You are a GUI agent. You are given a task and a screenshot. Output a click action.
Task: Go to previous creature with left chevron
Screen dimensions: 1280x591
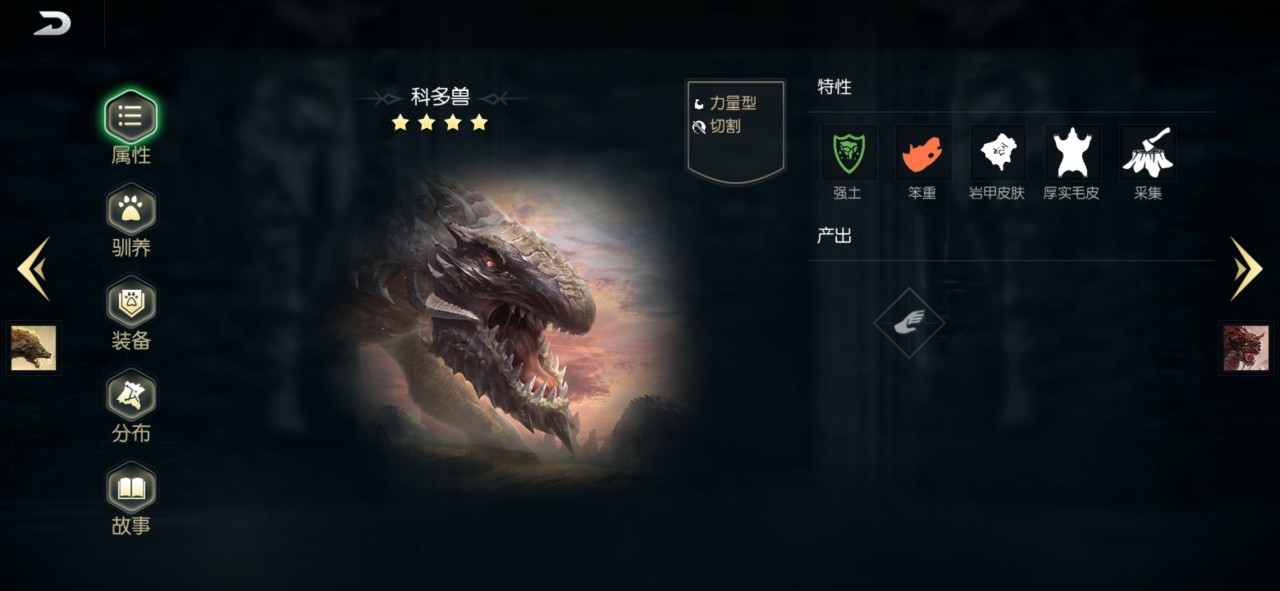33,269
